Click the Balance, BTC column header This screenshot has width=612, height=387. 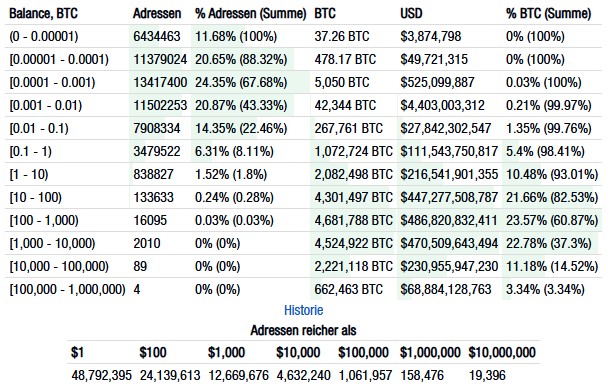pyautogui.click(x=43, y=14)
